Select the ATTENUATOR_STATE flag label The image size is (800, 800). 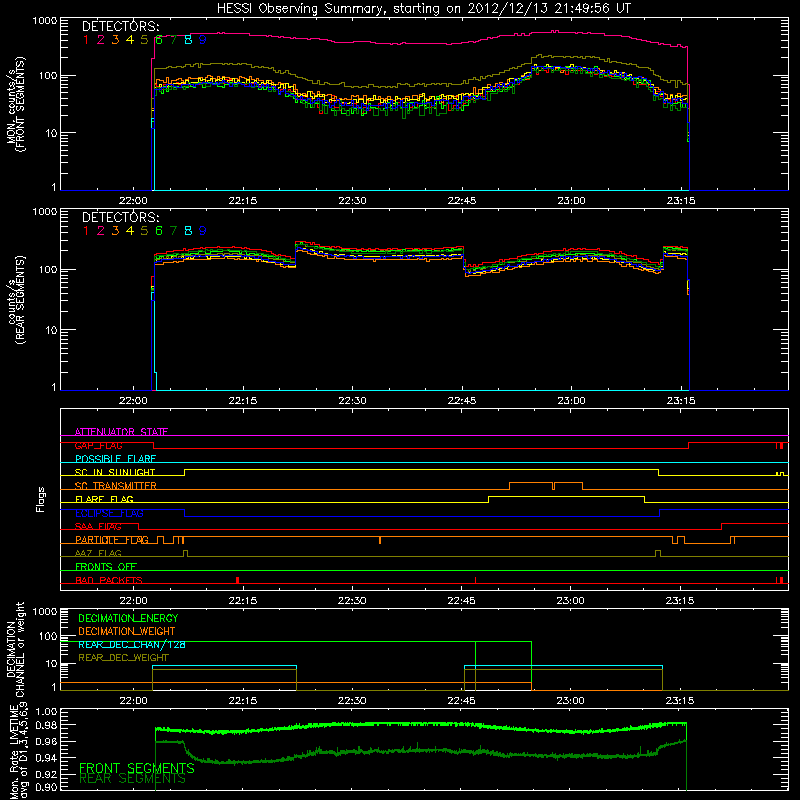[x=121, y=432]
